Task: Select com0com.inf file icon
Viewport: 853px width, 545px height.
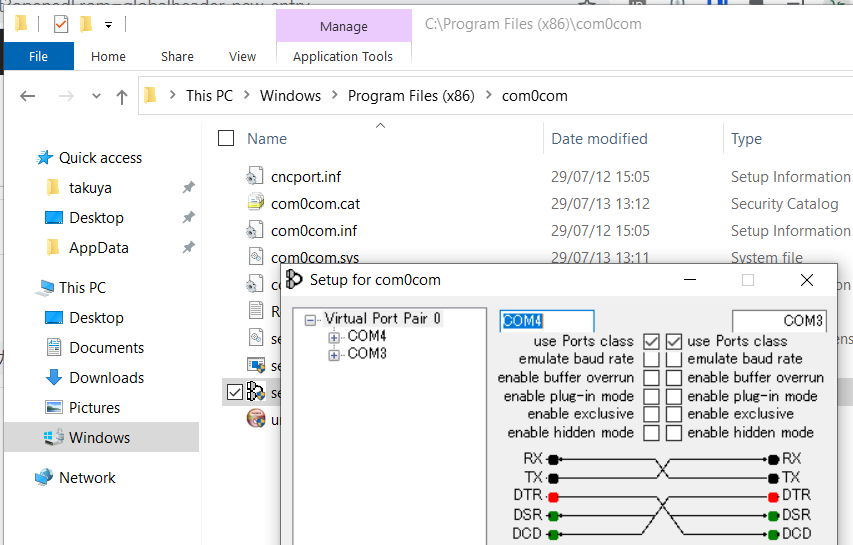Action: (255, 230)
